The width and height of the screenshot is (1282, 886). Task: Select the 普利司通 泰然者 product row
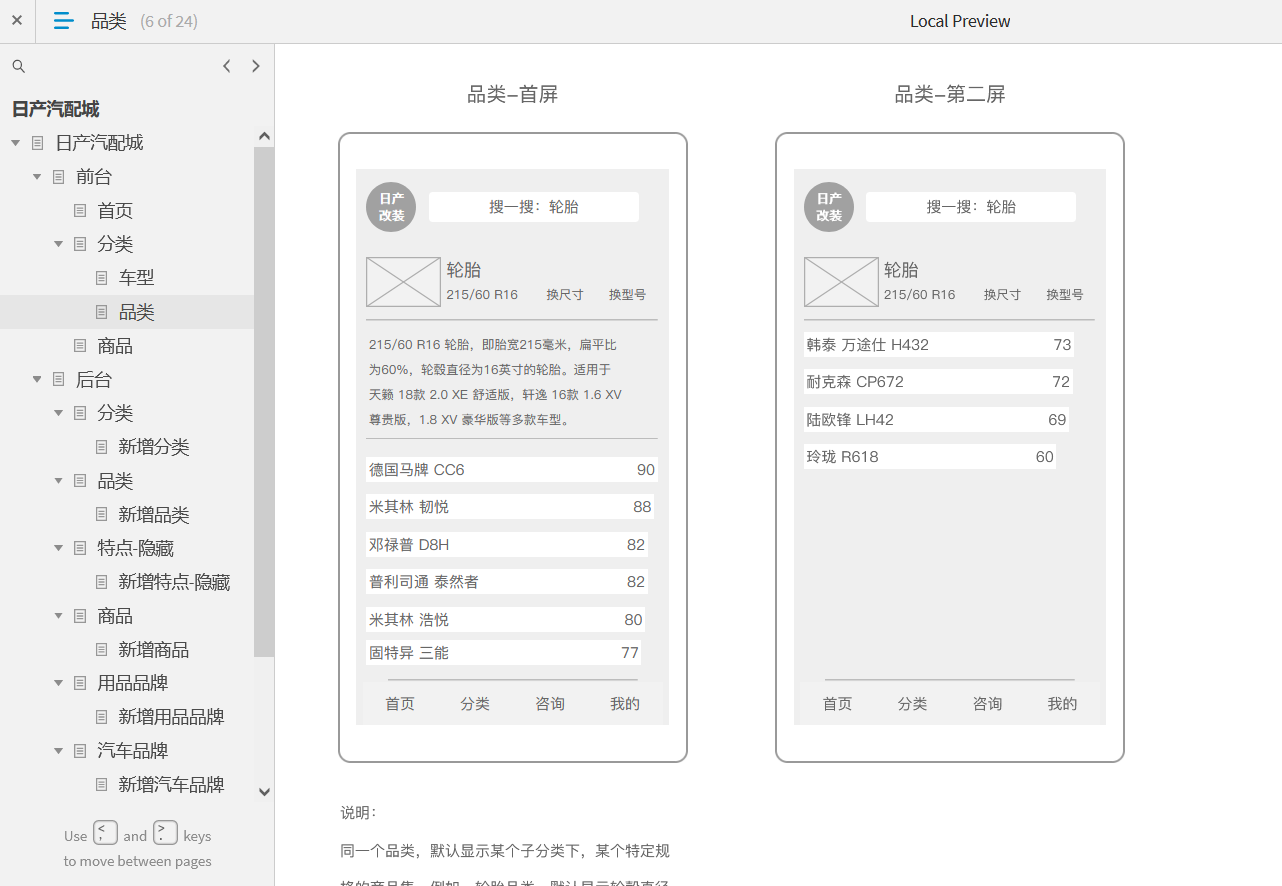click(507, 582)
